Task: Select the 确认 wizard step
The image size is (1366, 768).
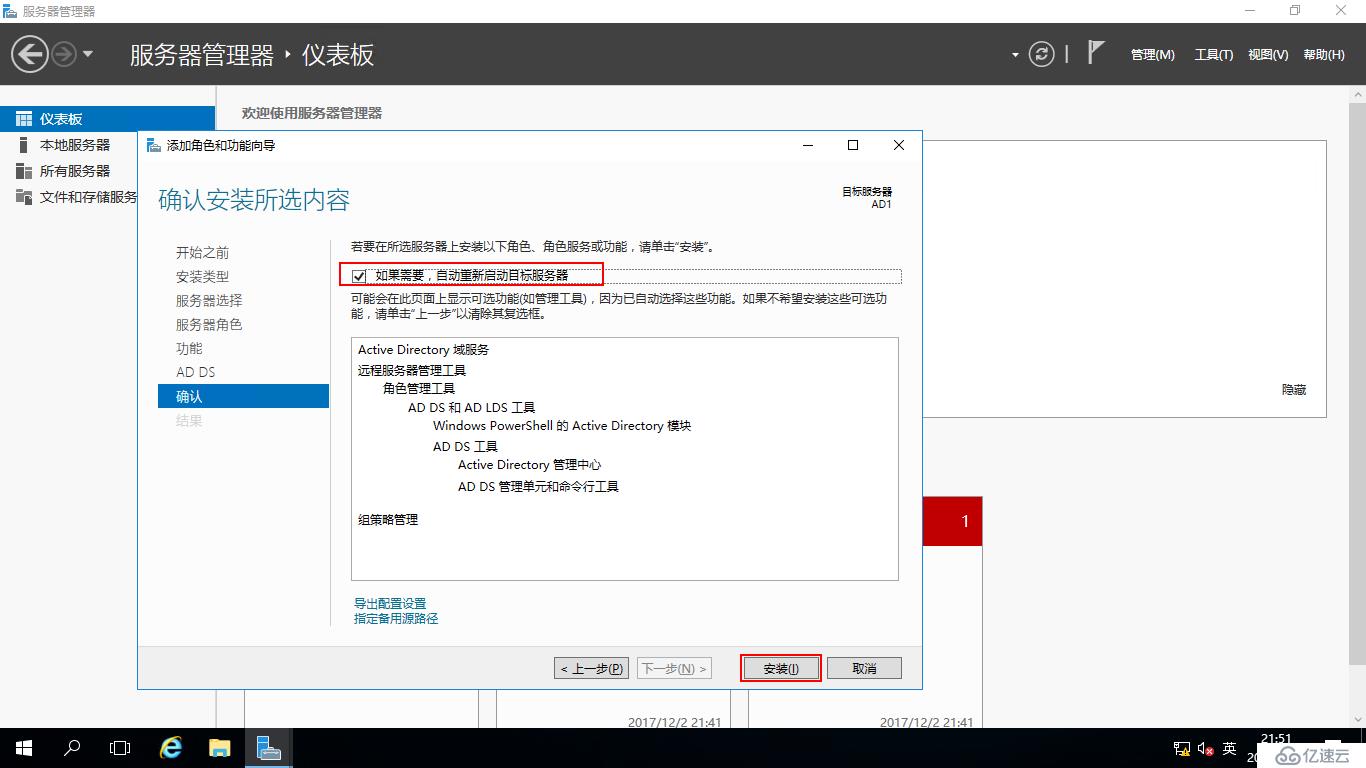Action: click(x=243, y=396)
